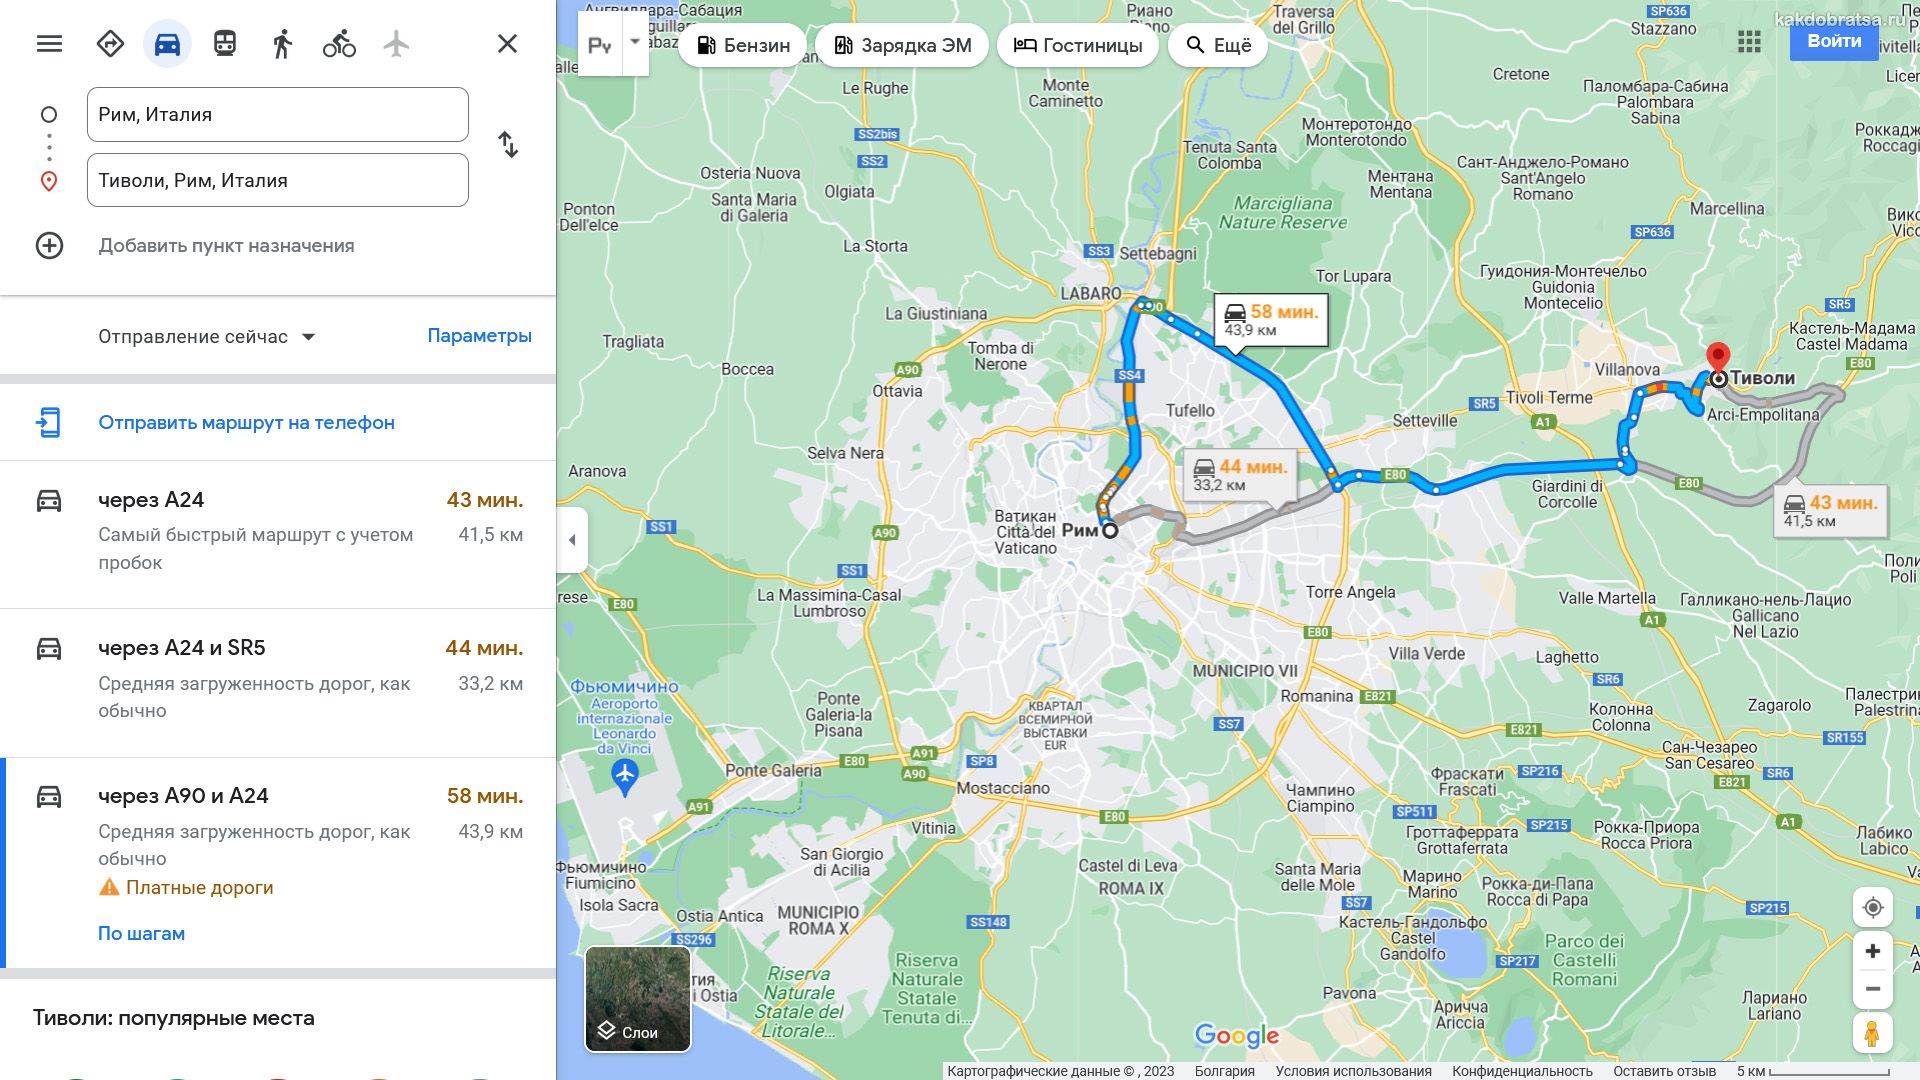
Task: Click 58 мин. route label on map
Action: coord(1271,320)
